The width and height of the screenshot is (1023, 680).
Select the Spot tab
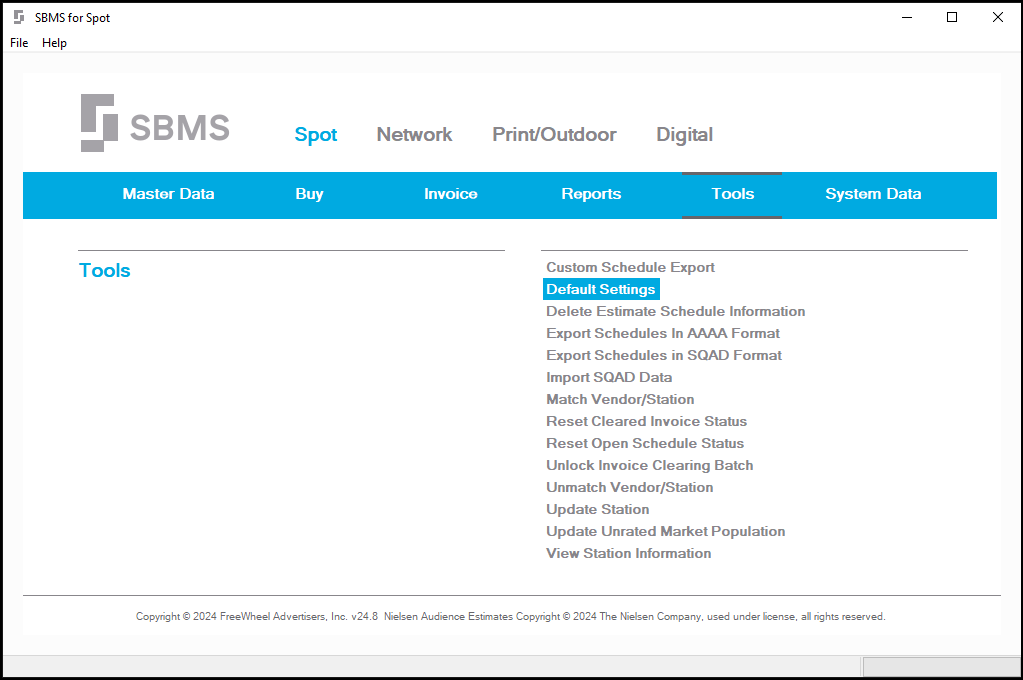(315, 134)
